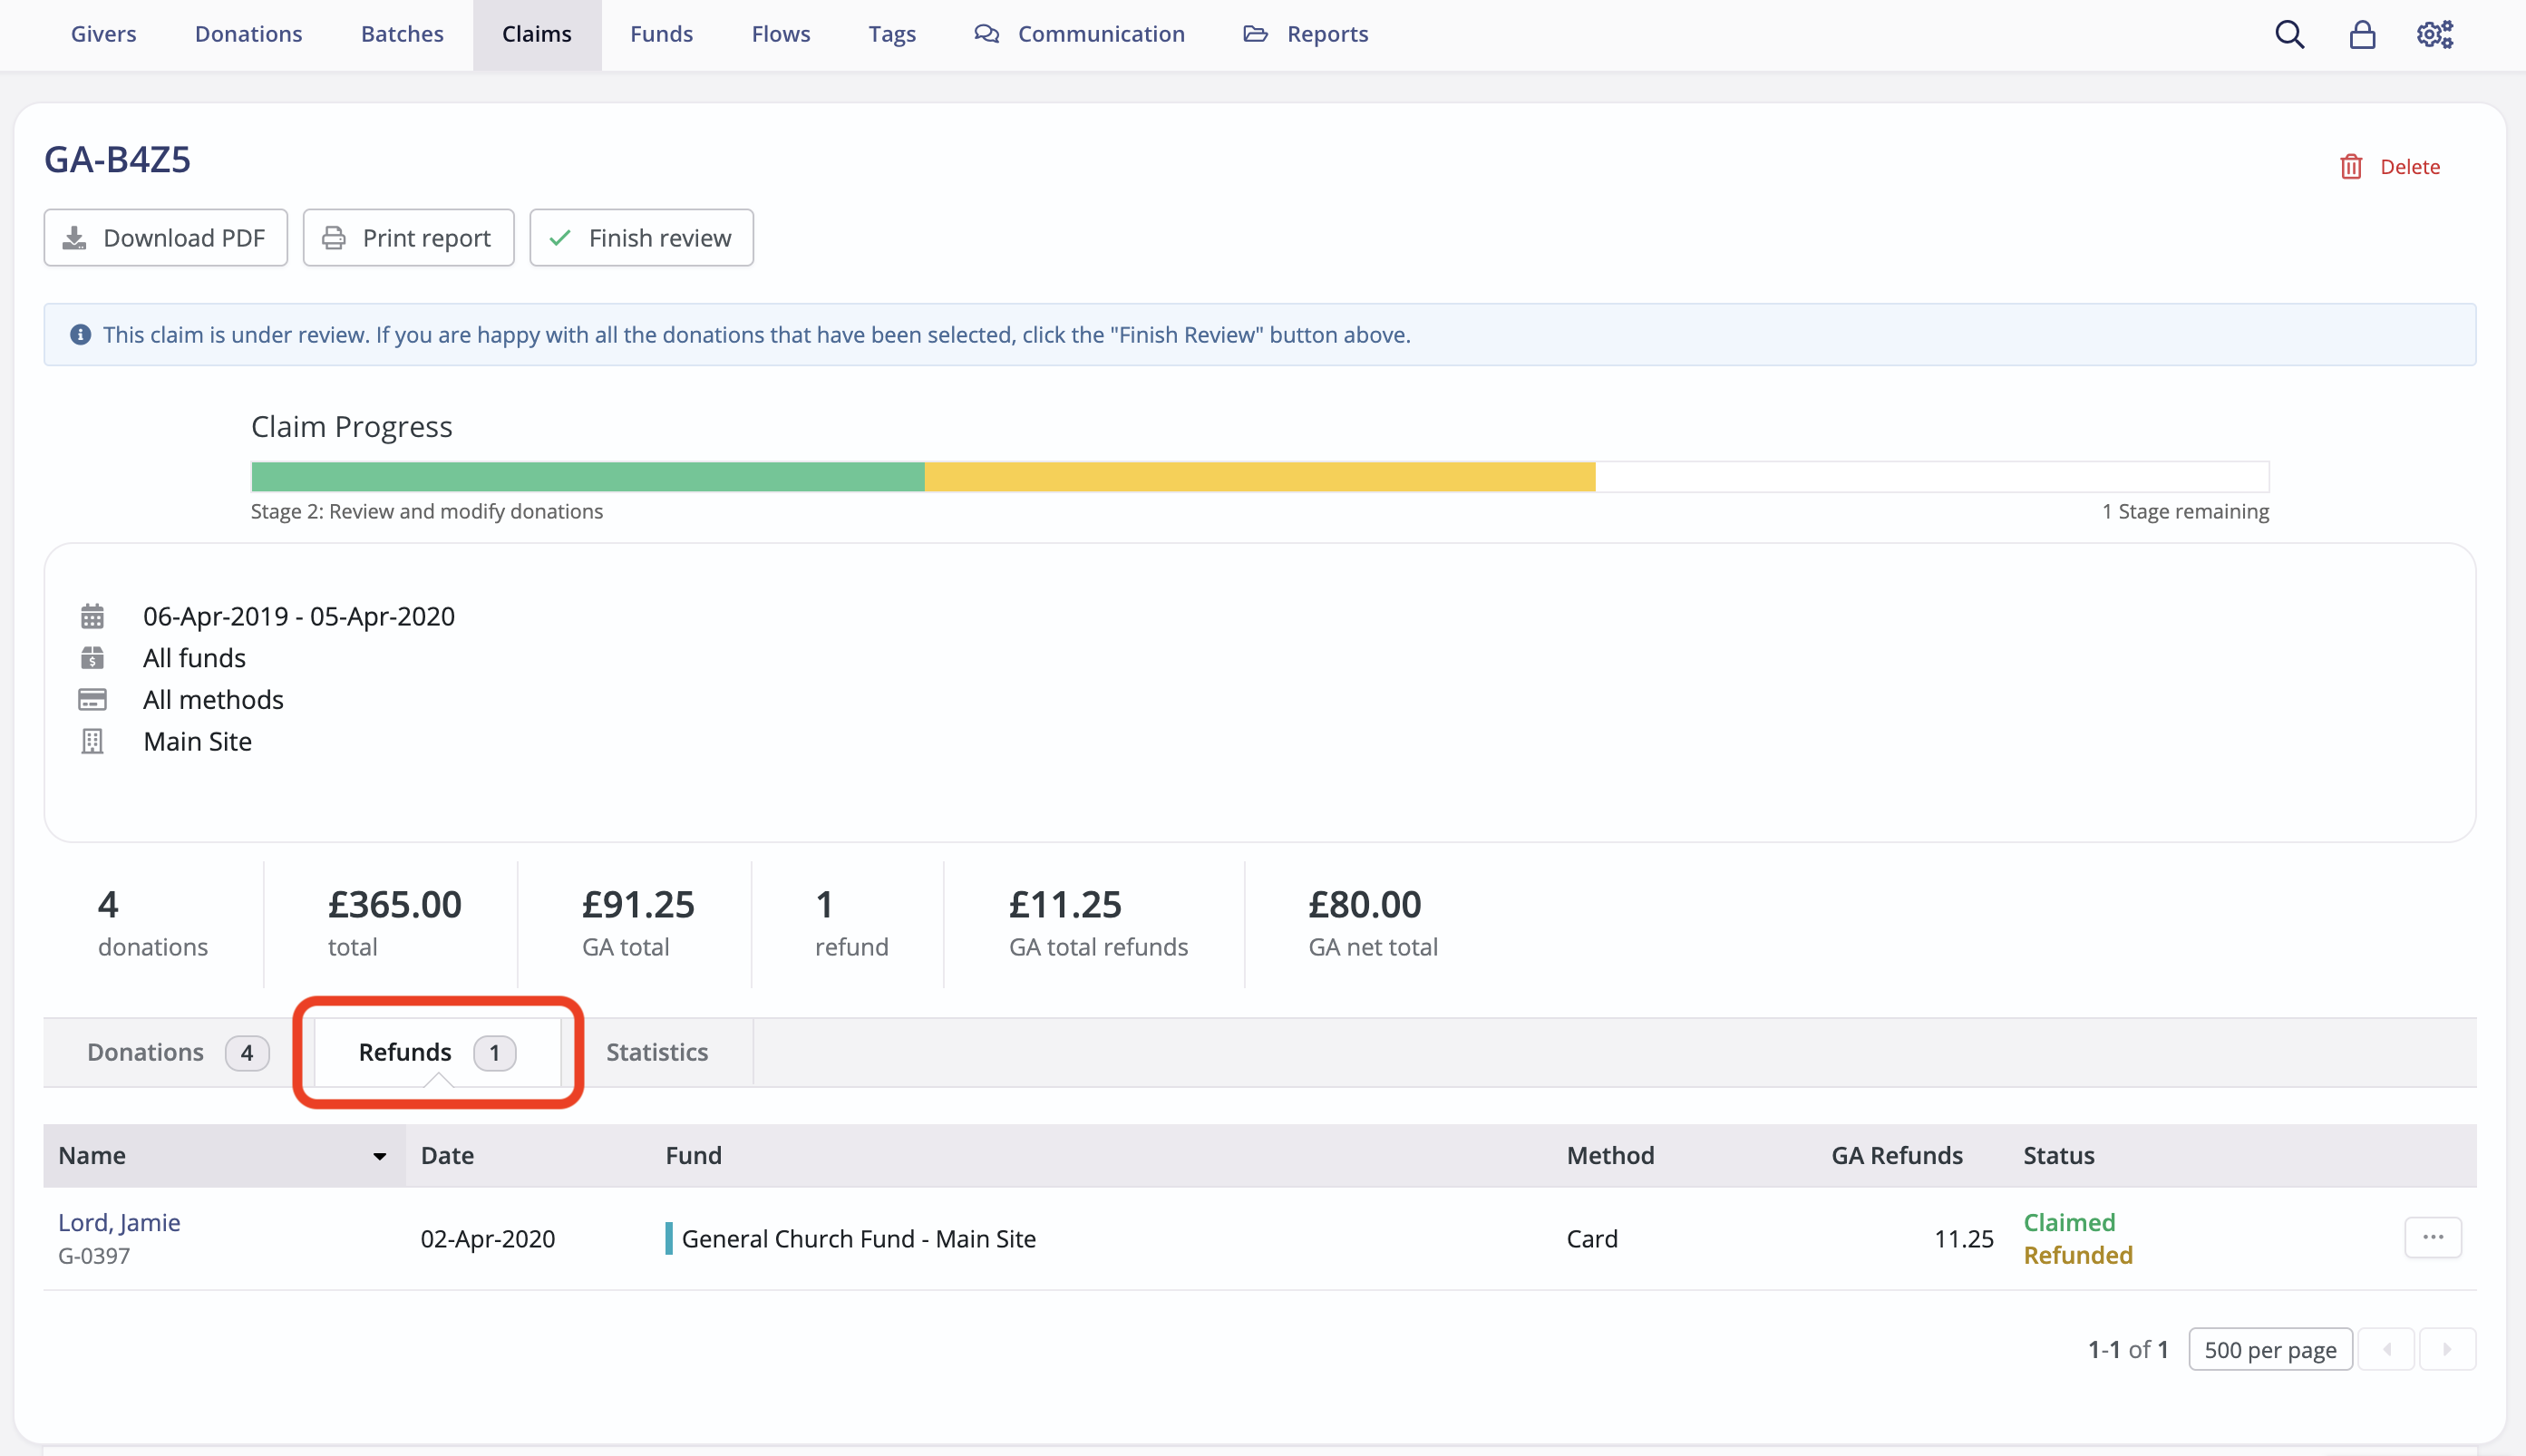Click the trash icon next to Delete
The image size is (2526, 1456).
(x=2350, y=166)
